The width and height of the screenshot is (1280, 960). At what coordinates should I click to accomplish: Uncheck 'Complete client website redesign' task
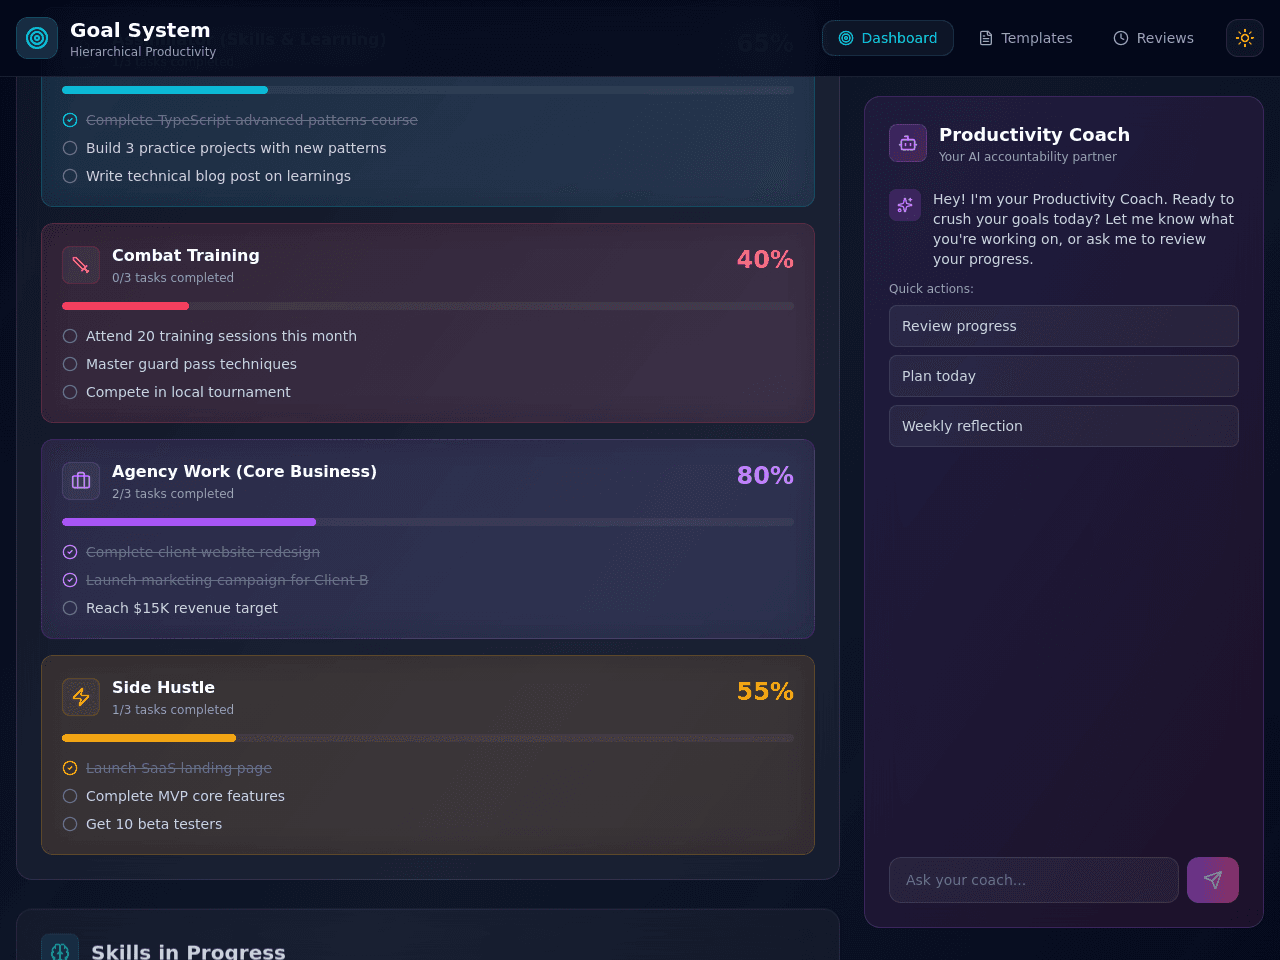[70, 552]
